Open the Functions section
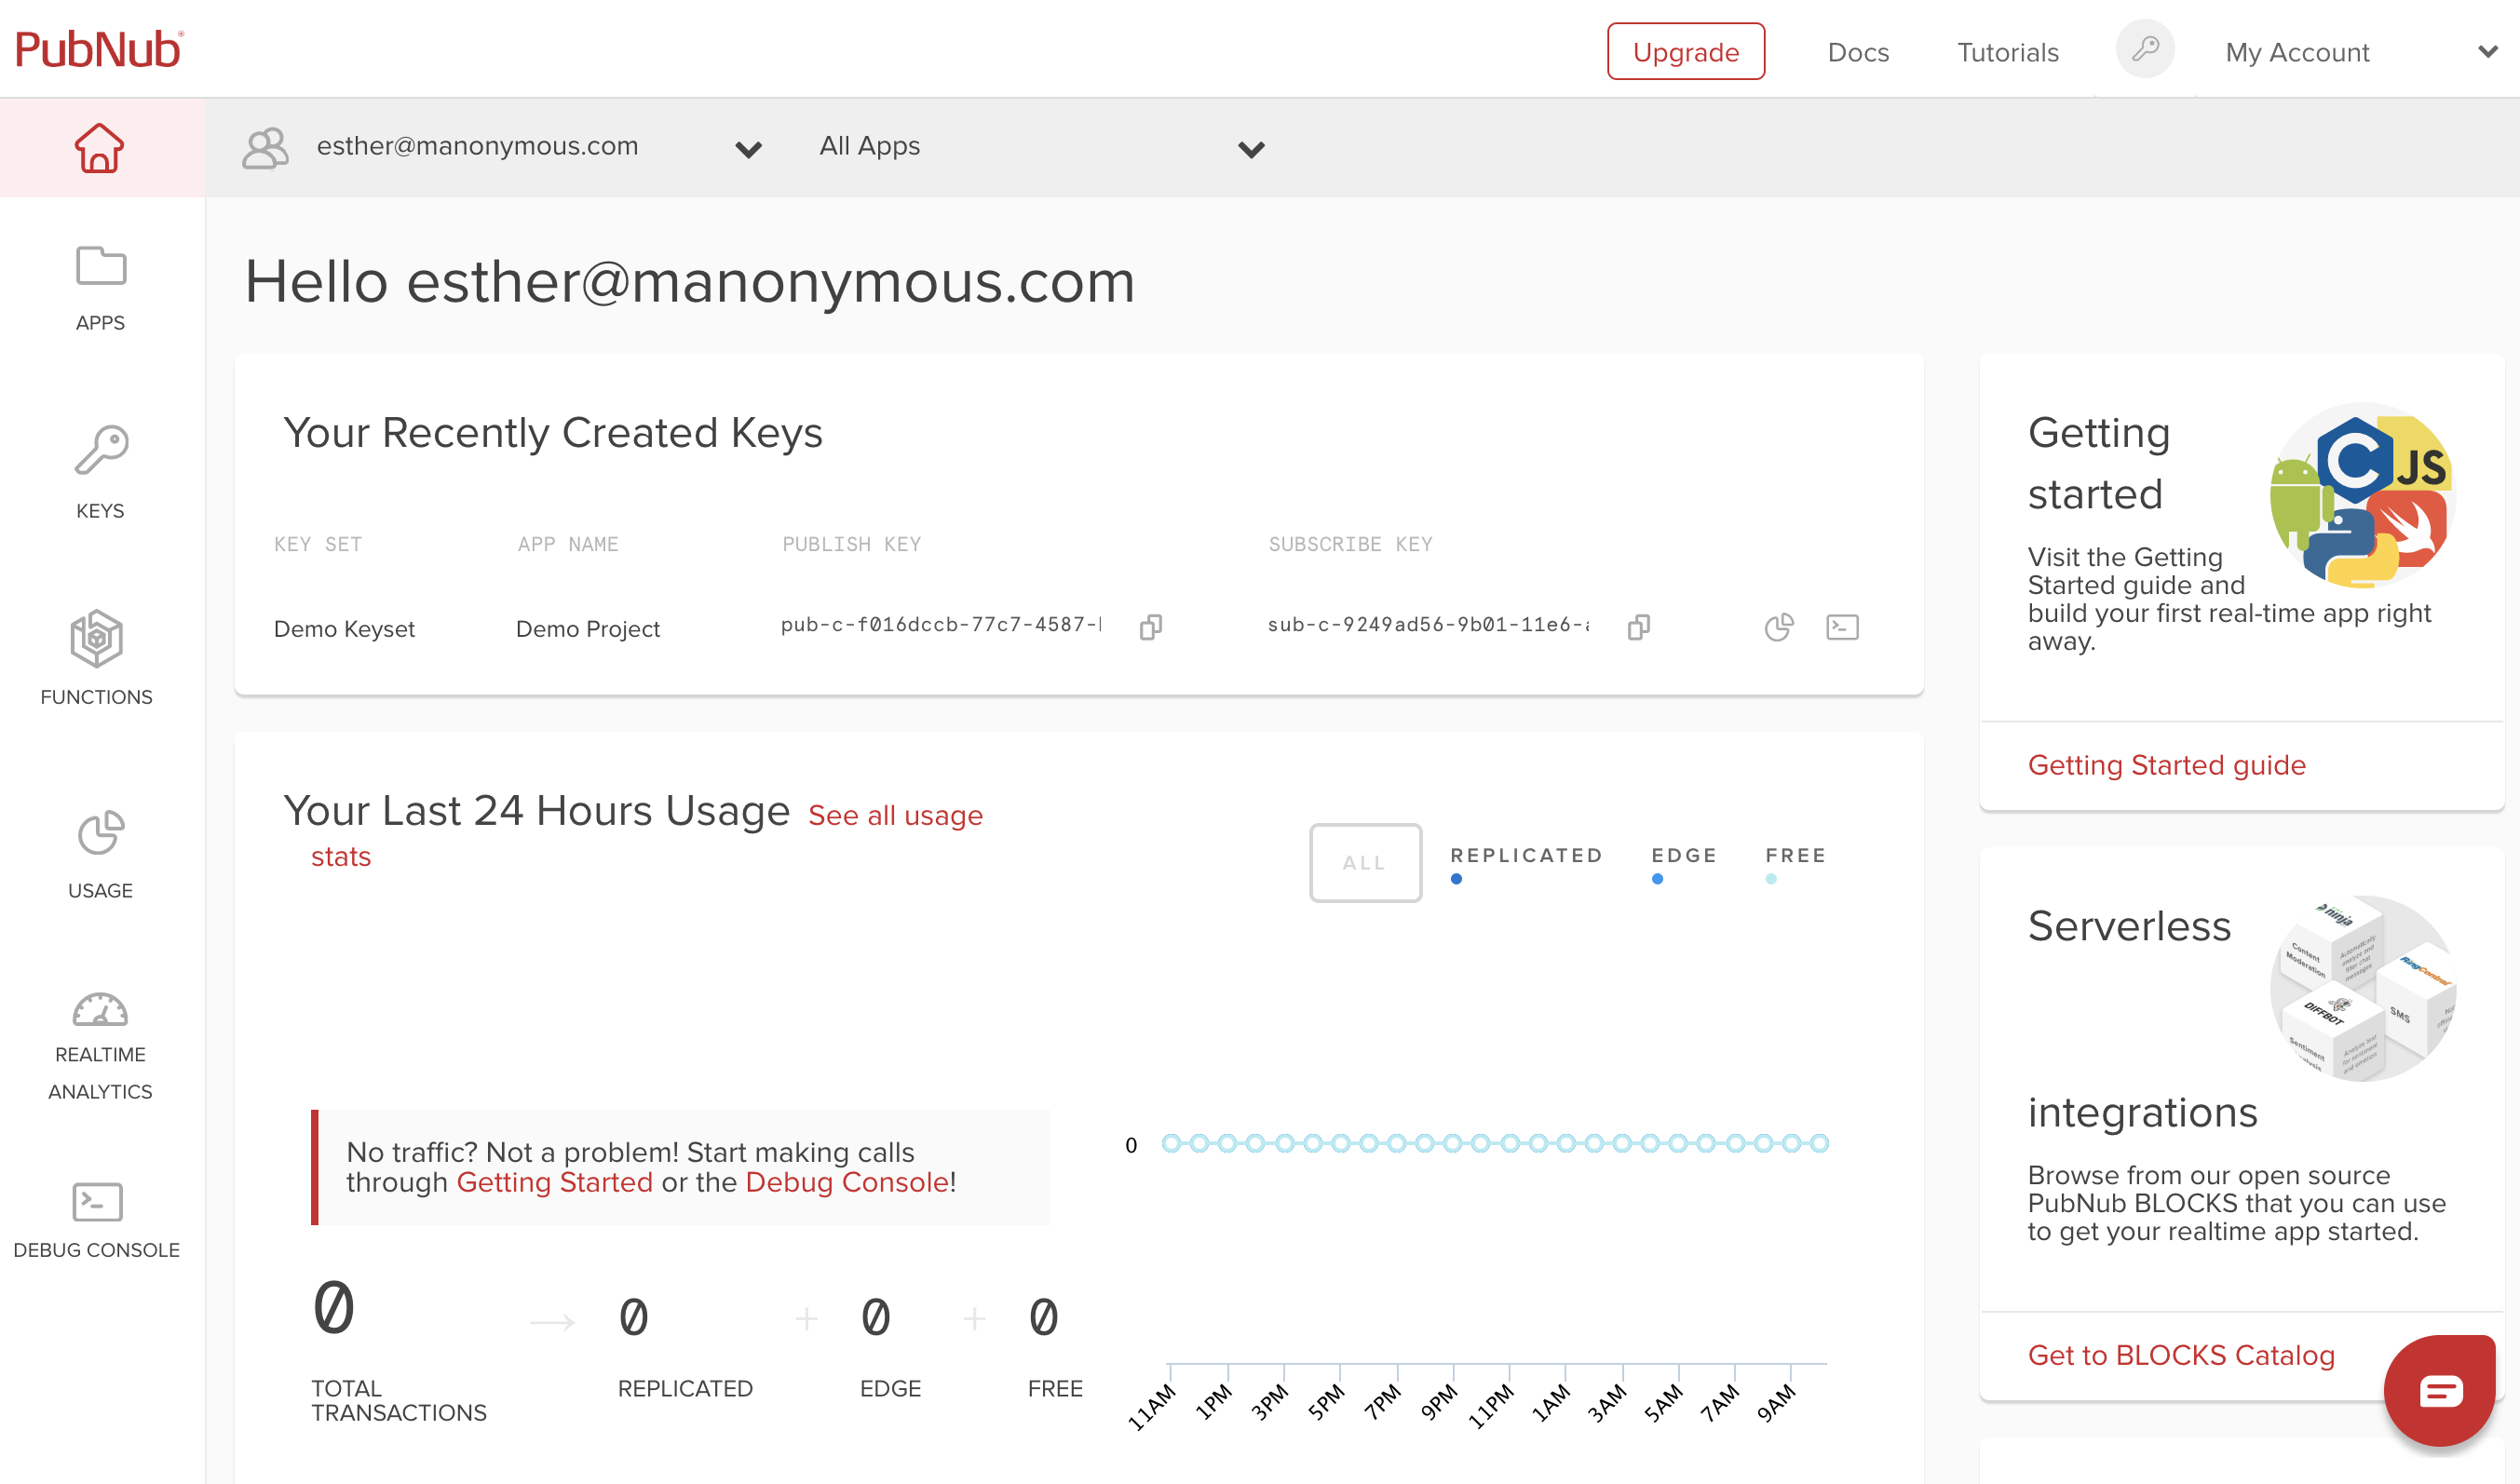The width and height of the screenshot is (2520, 1484). click(x=97, y=658)
